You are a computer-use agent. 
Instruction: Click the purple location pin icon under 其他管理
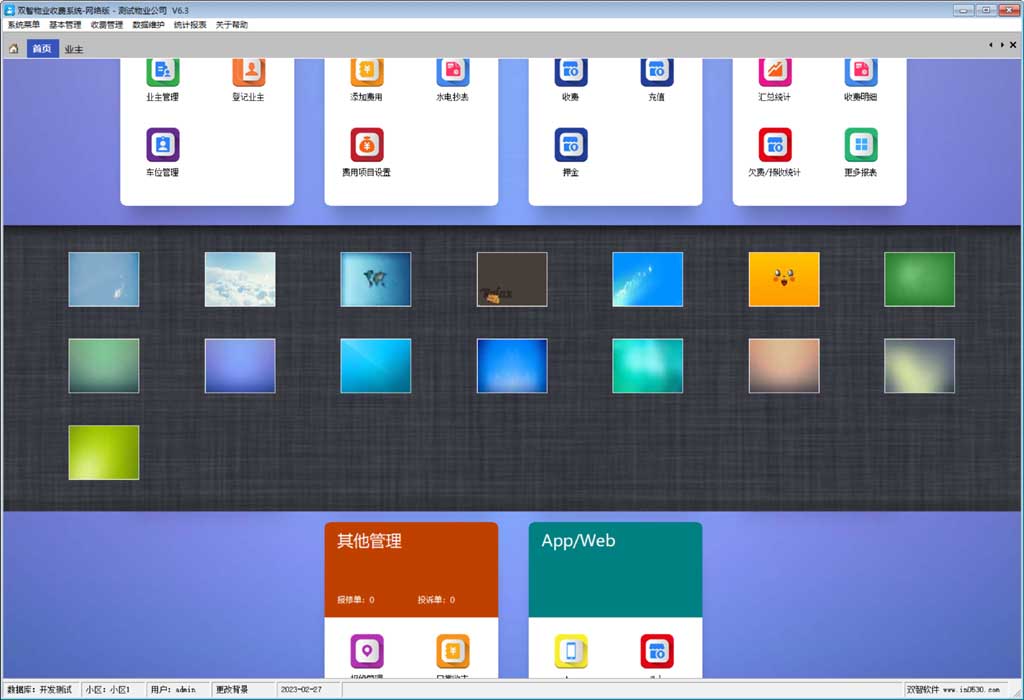(x=366, y=651)
